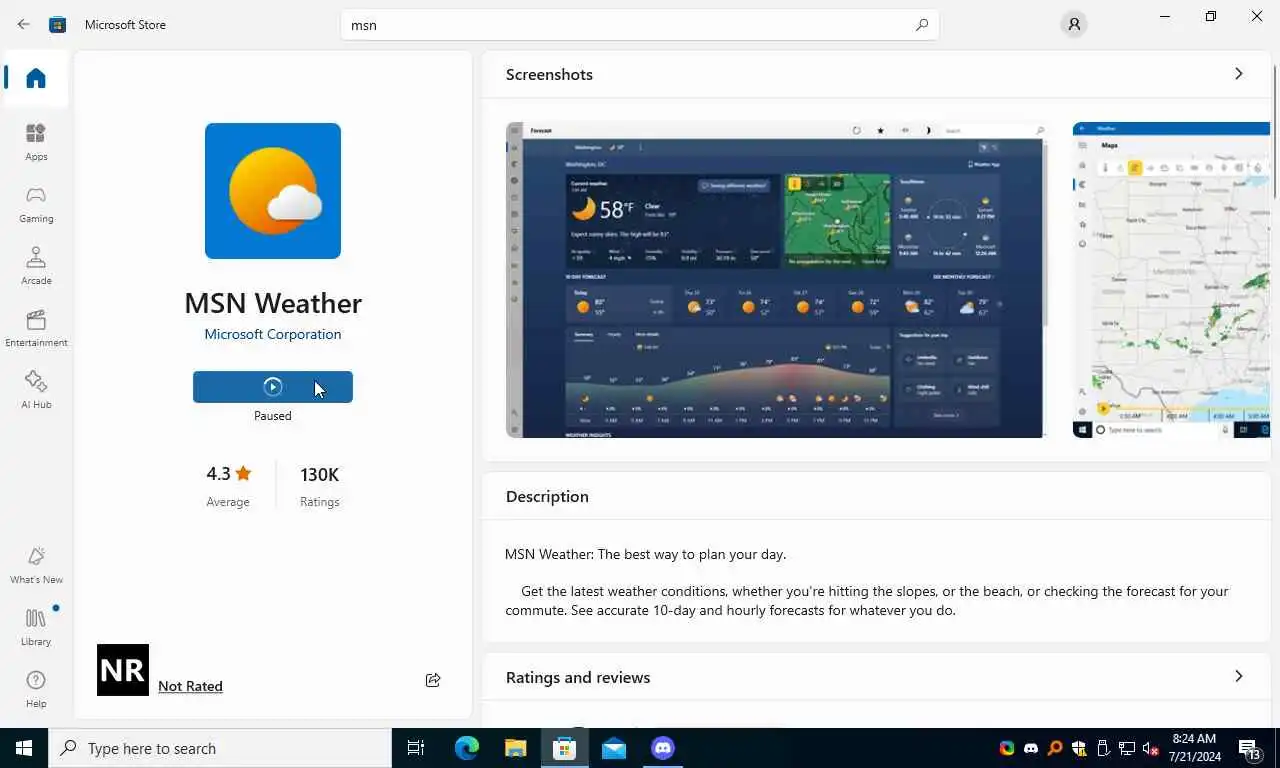1280x768 pixels.
Task: Click the Discord tray icon
Action: (1031, 748)
